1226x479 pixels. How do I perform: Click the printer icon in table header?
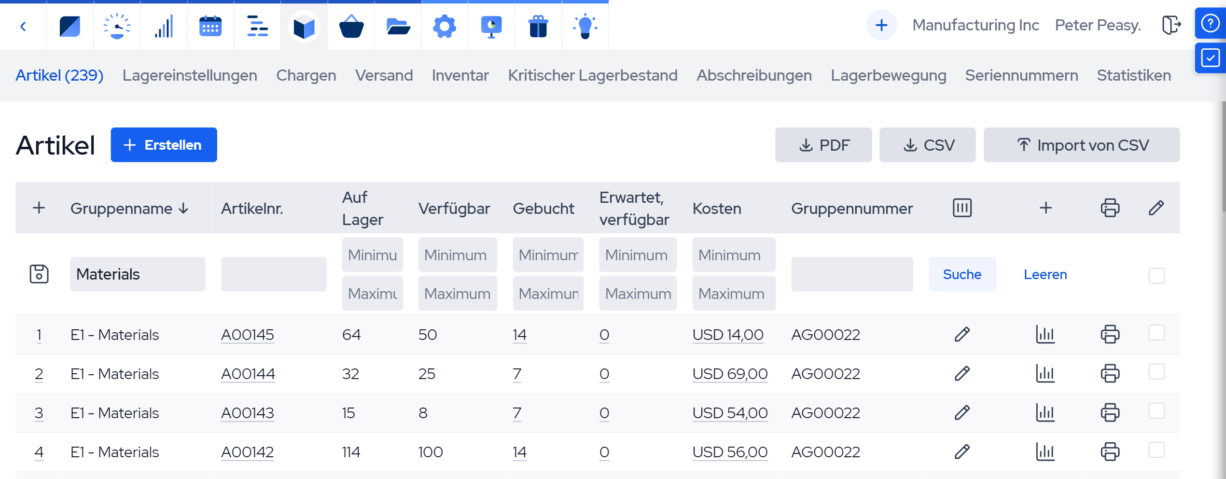coord(1109,208)
